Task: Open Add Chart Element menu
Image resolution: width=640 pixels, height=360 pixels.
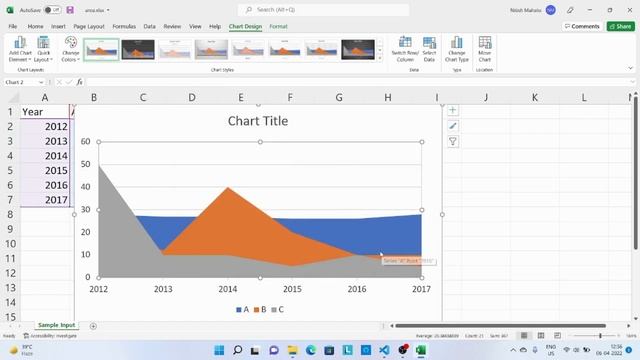Action: [20, 49]
